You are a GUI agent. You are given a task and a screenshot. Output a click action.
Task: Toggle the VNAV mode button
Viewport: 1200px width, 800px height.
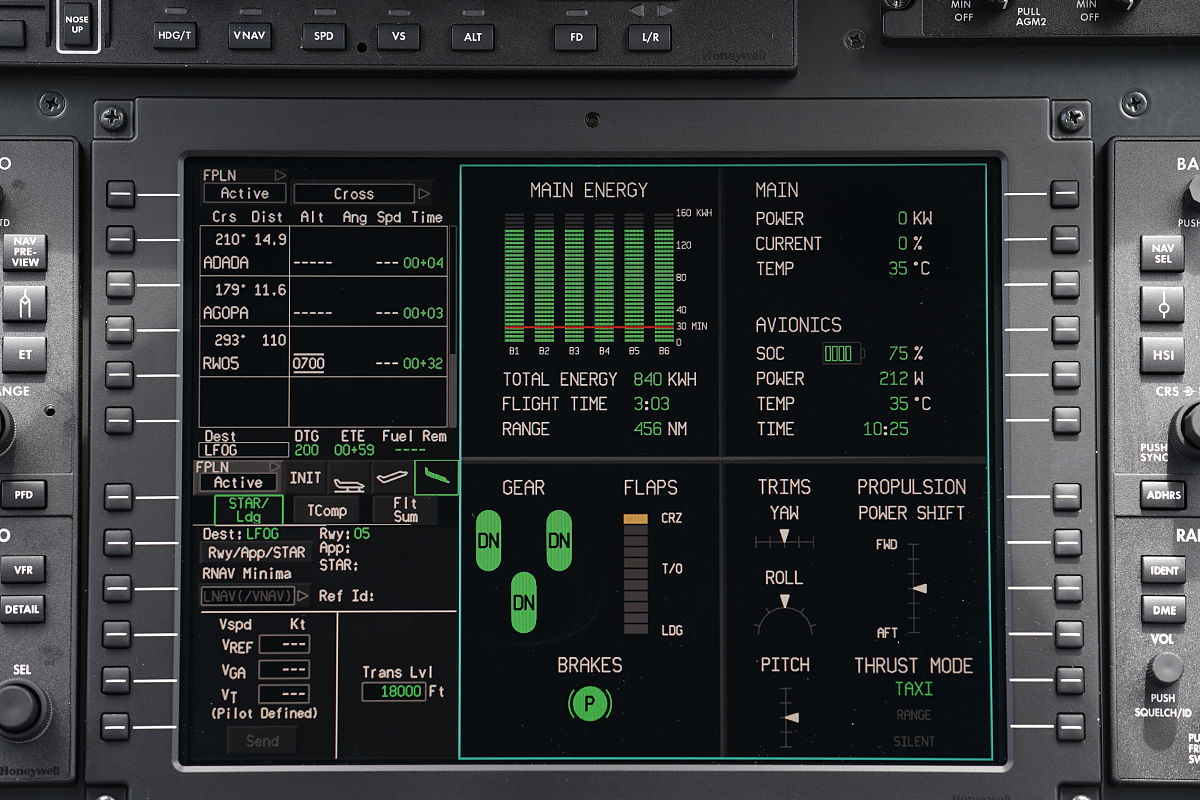[251, 35]
